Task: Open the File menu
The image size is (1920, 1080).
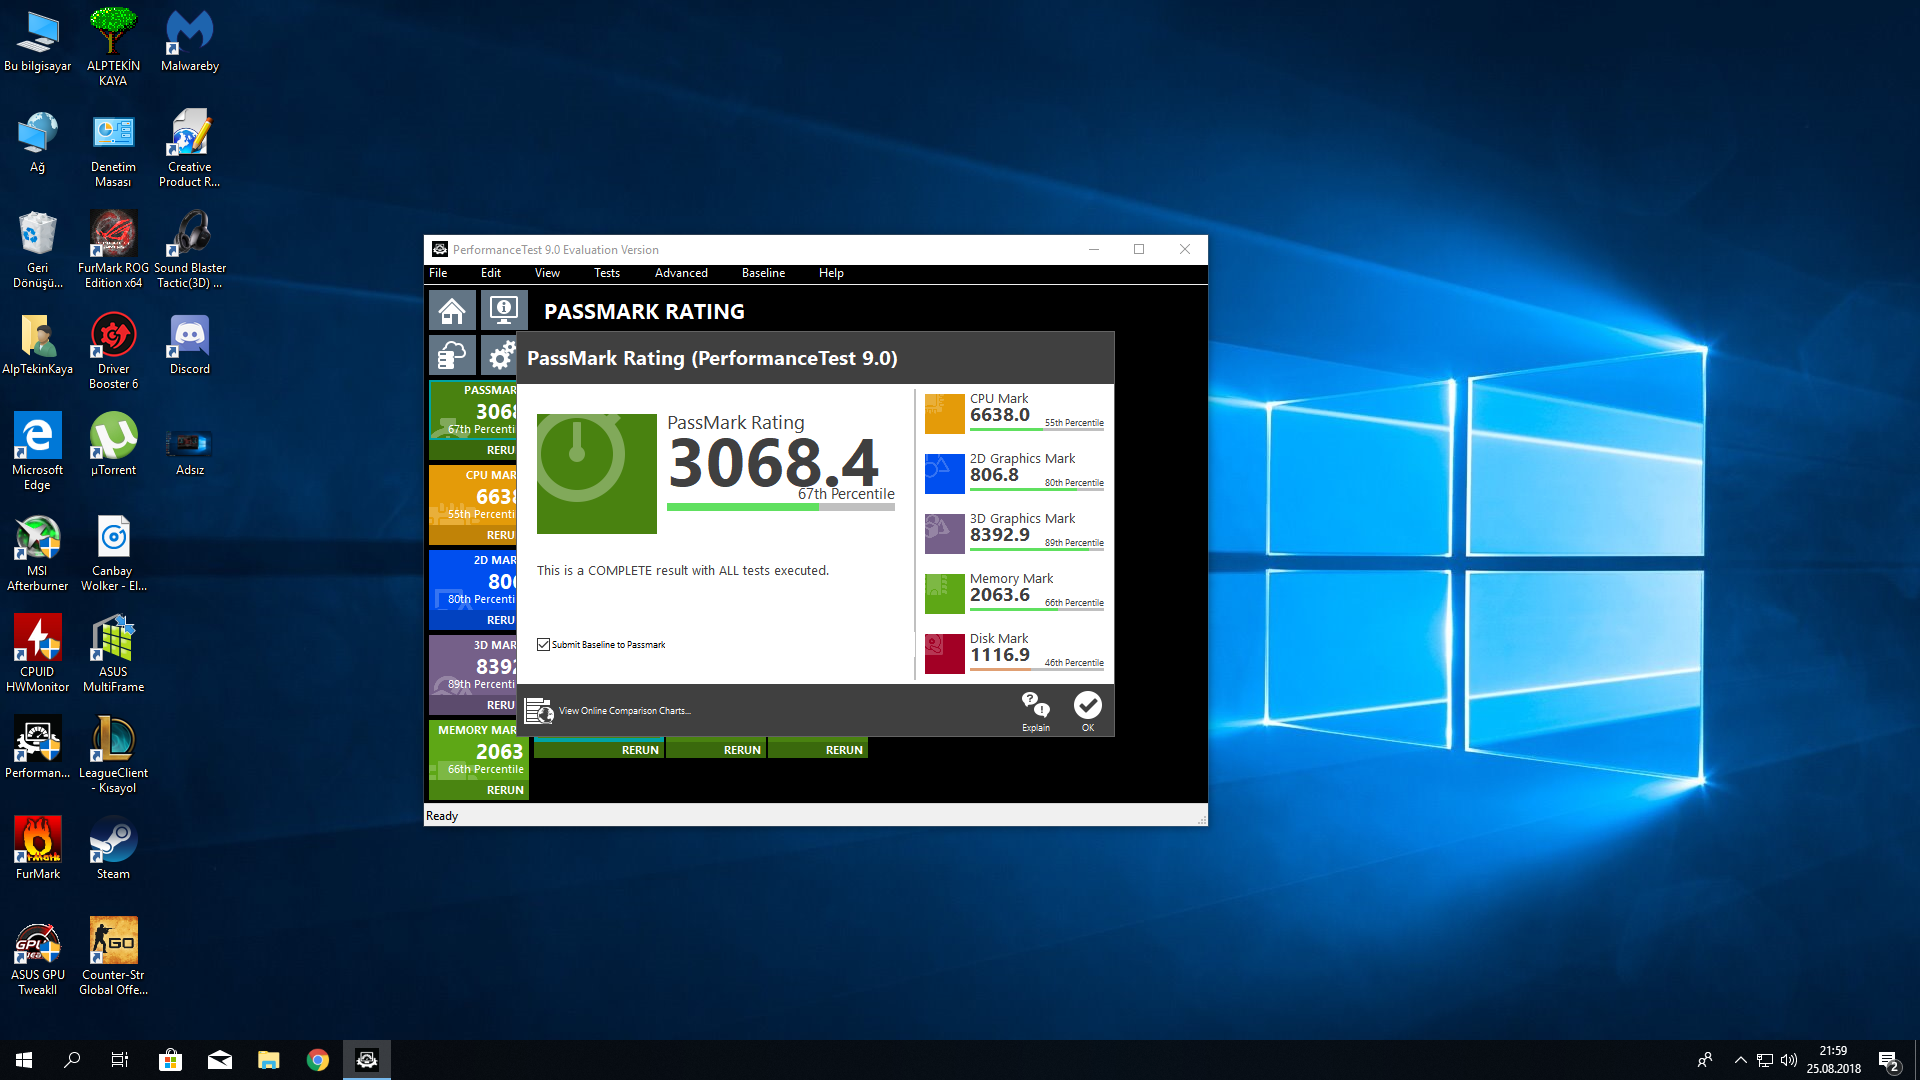Action: (x=438, y=273)
